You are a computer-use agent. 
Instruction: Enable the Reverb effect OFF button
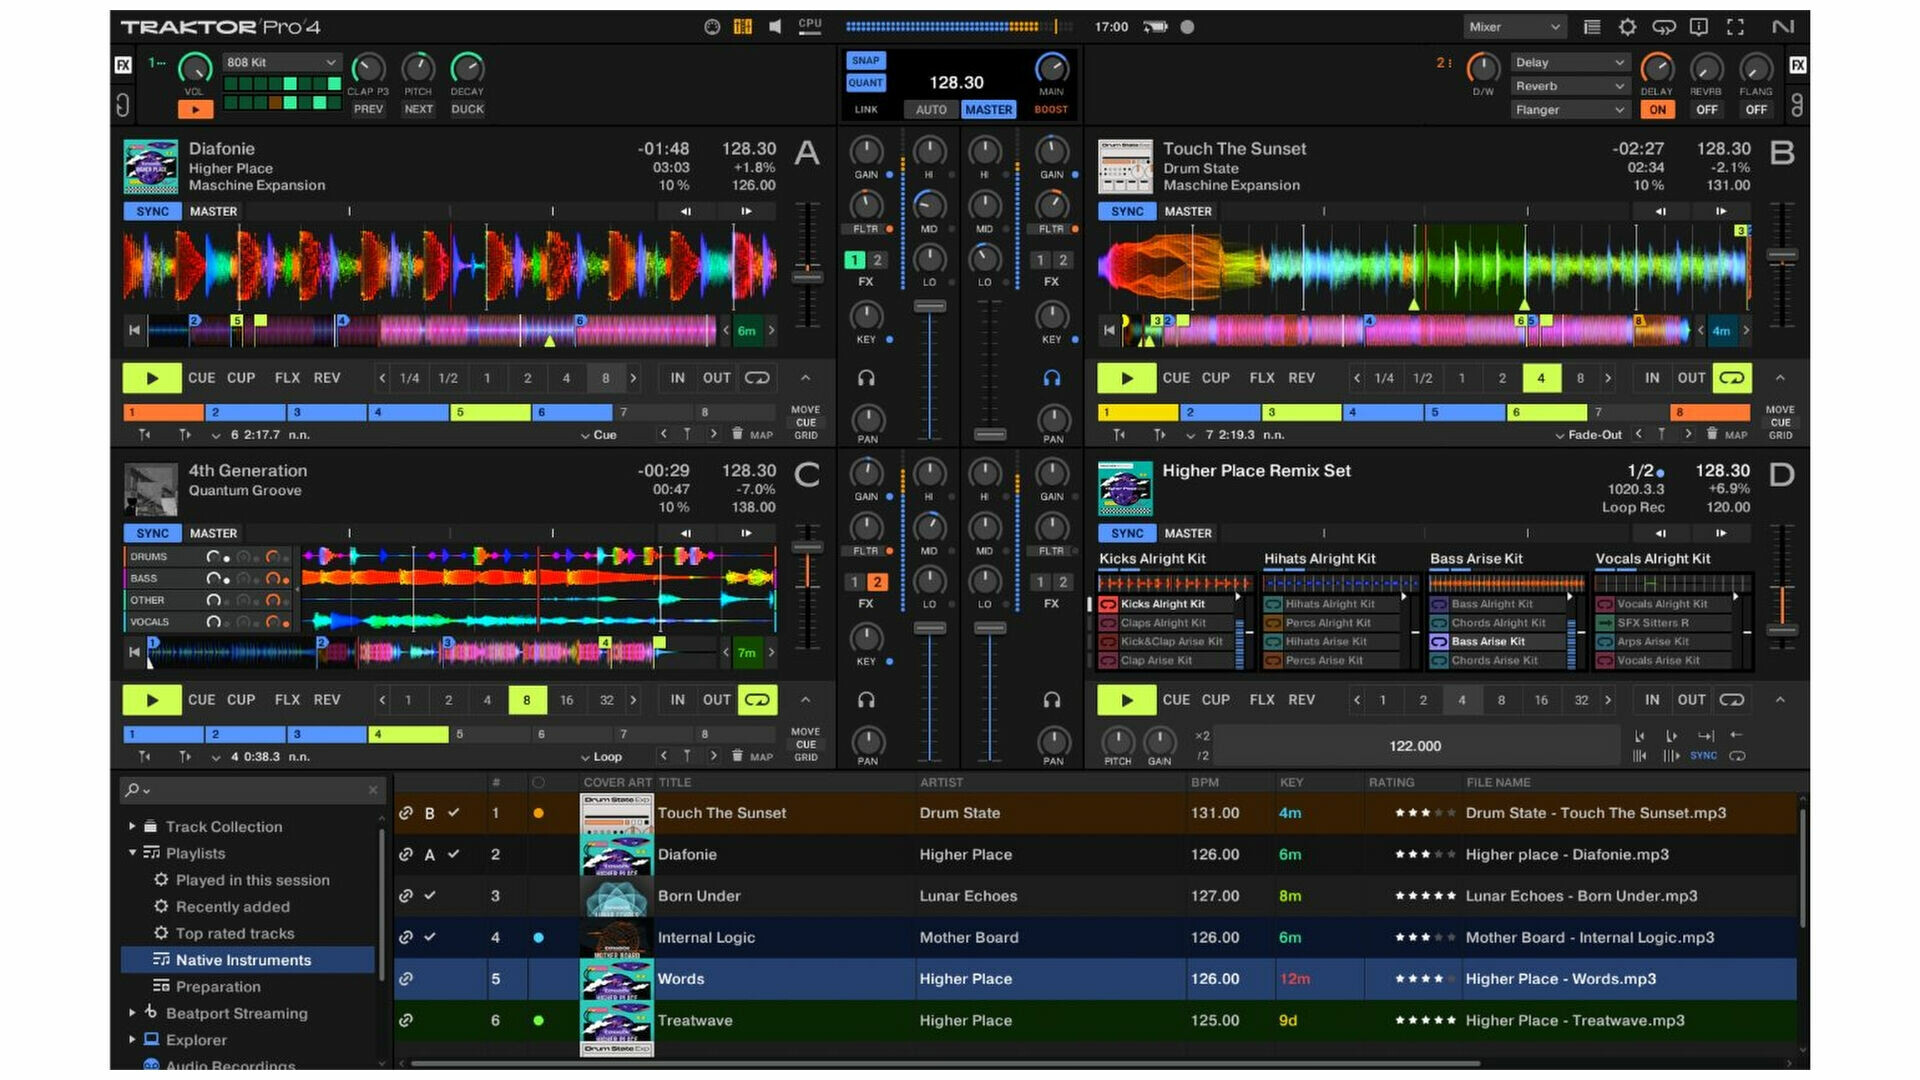(1706, 110)
